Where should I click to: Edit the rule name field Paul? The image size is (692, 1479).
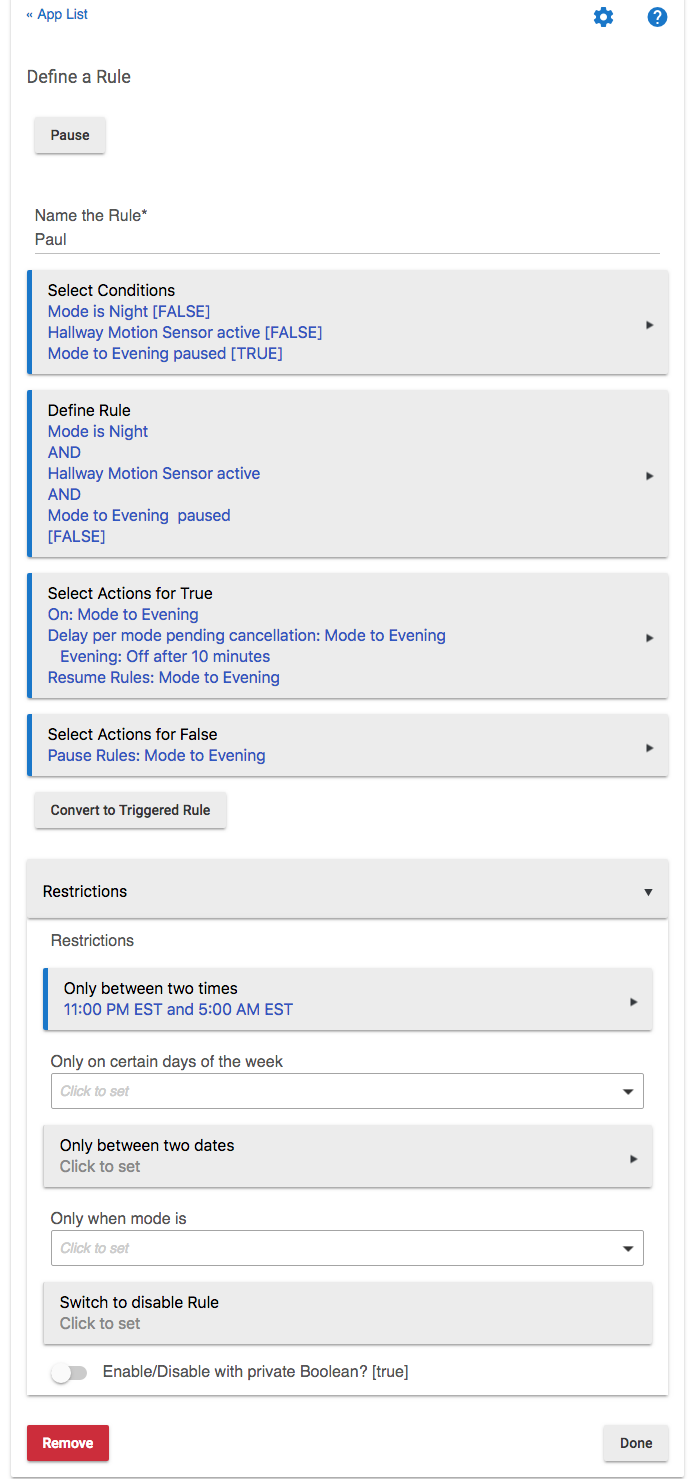(x=347, y=240)
